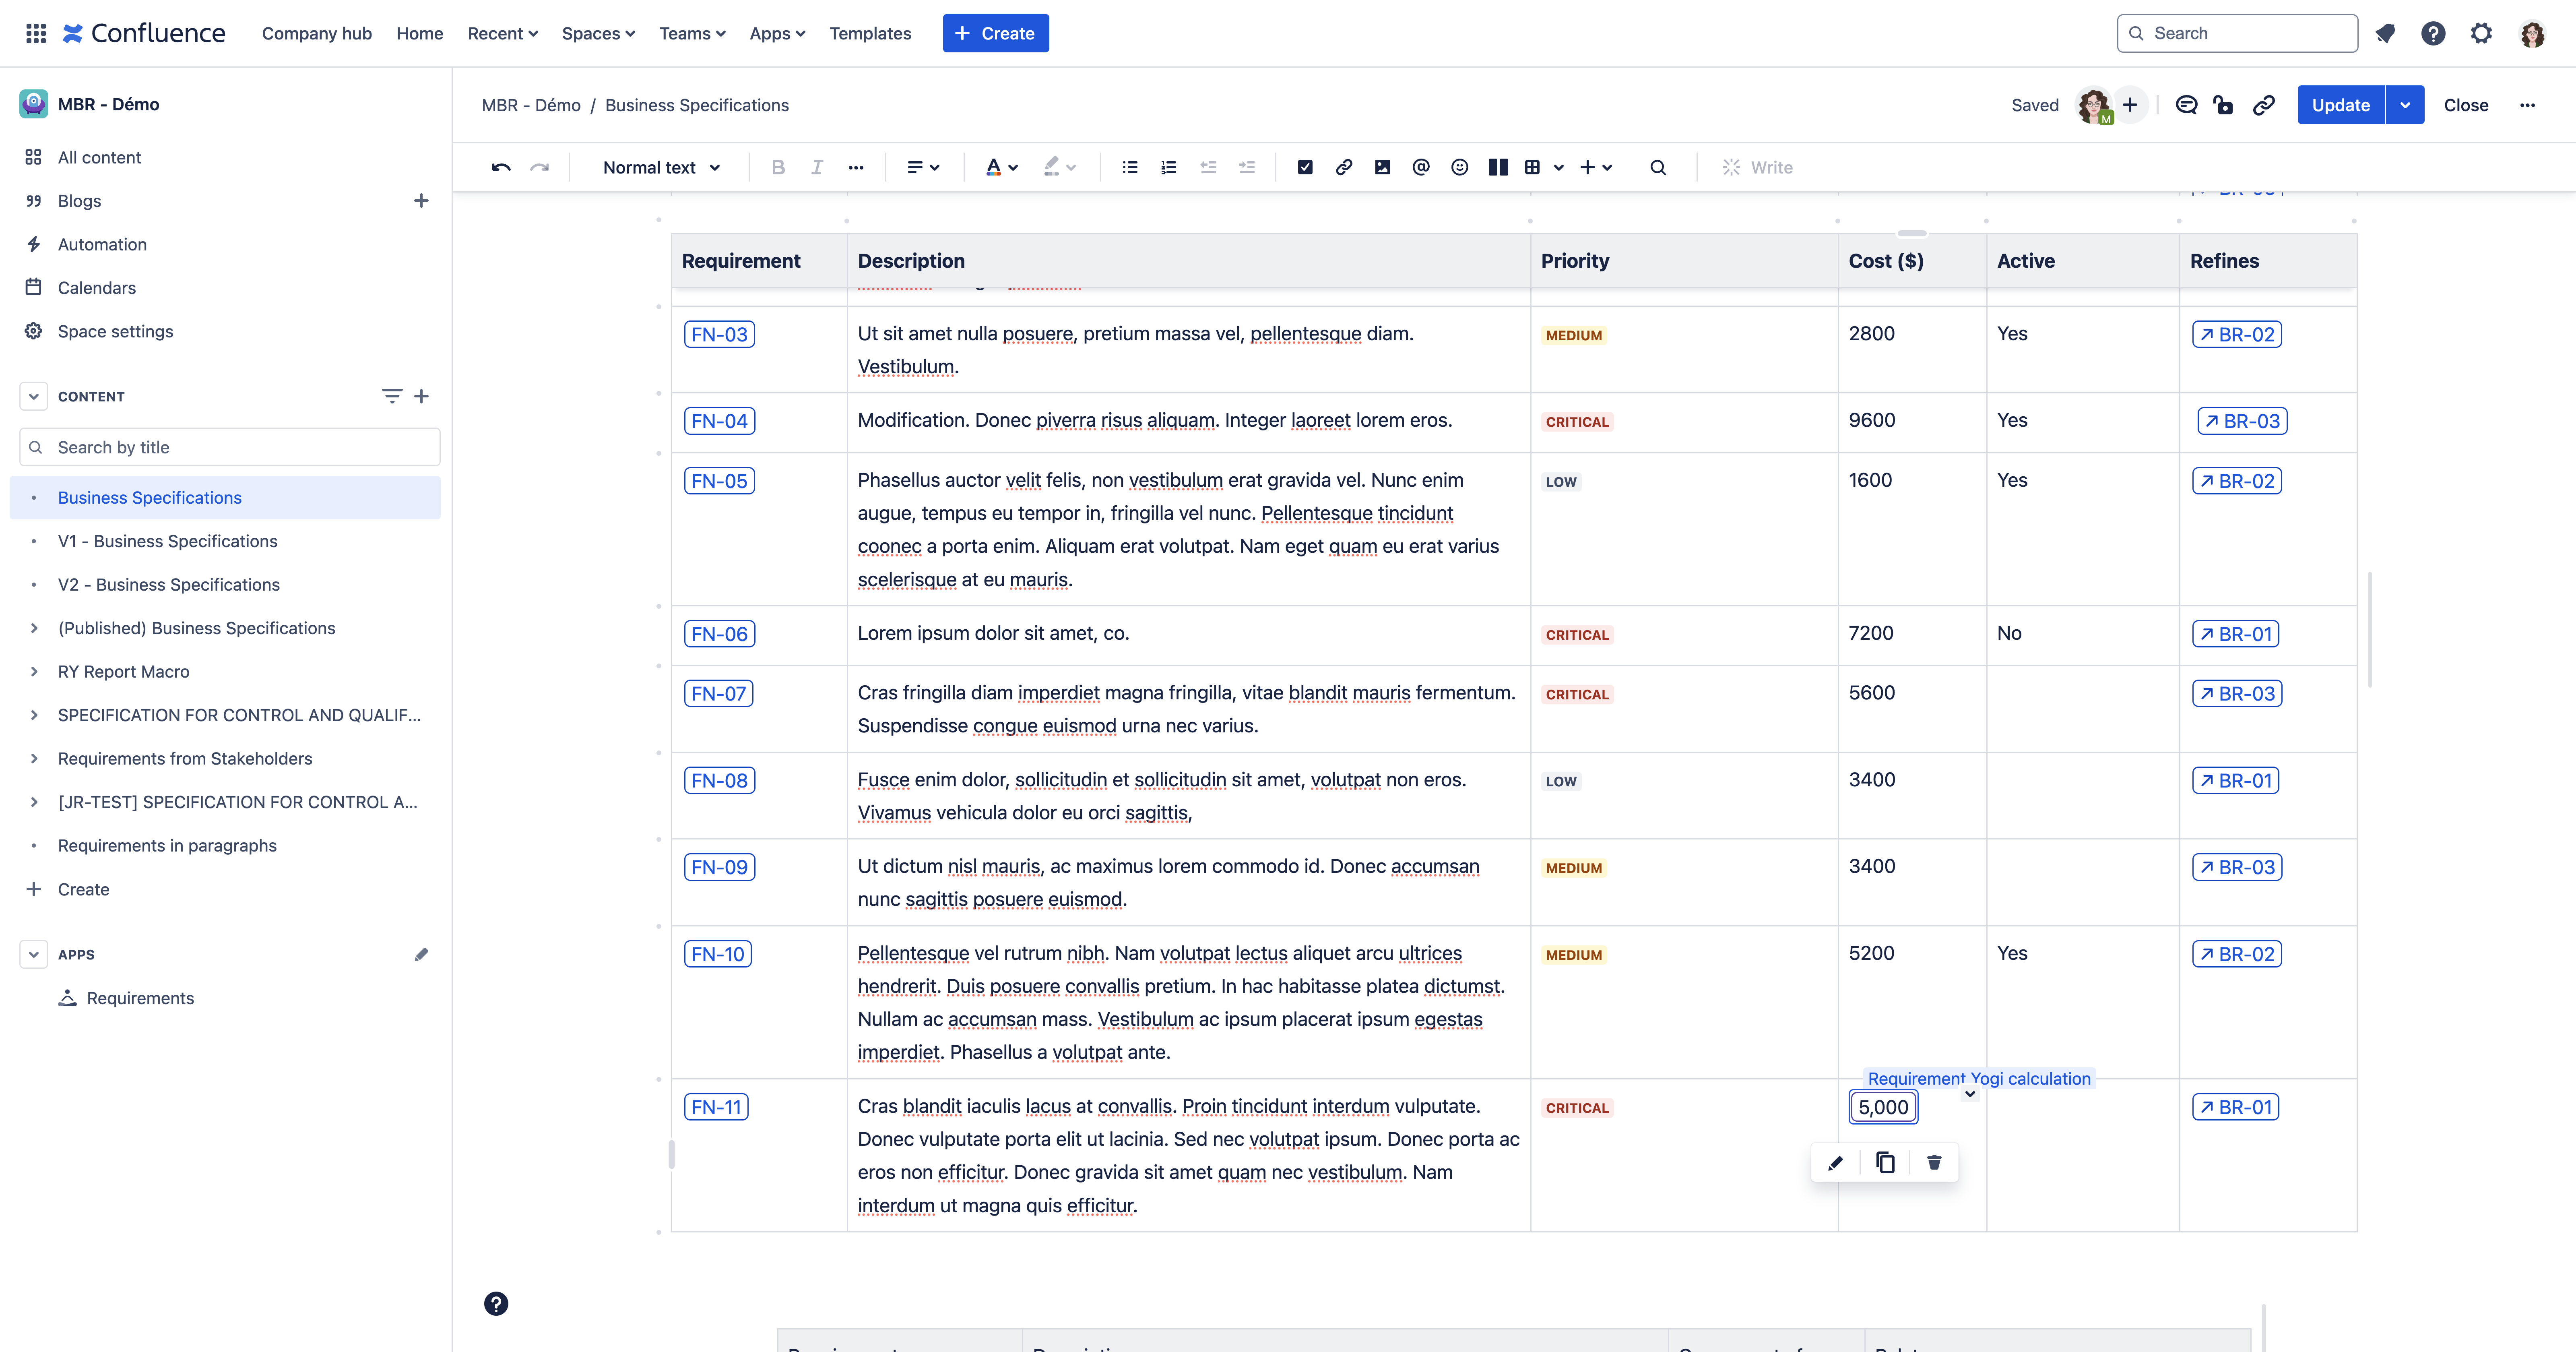The width and height of the screenshot is (2576, 1352).
Task: Insert an action item checkbox
Action: click(1305, 167)
